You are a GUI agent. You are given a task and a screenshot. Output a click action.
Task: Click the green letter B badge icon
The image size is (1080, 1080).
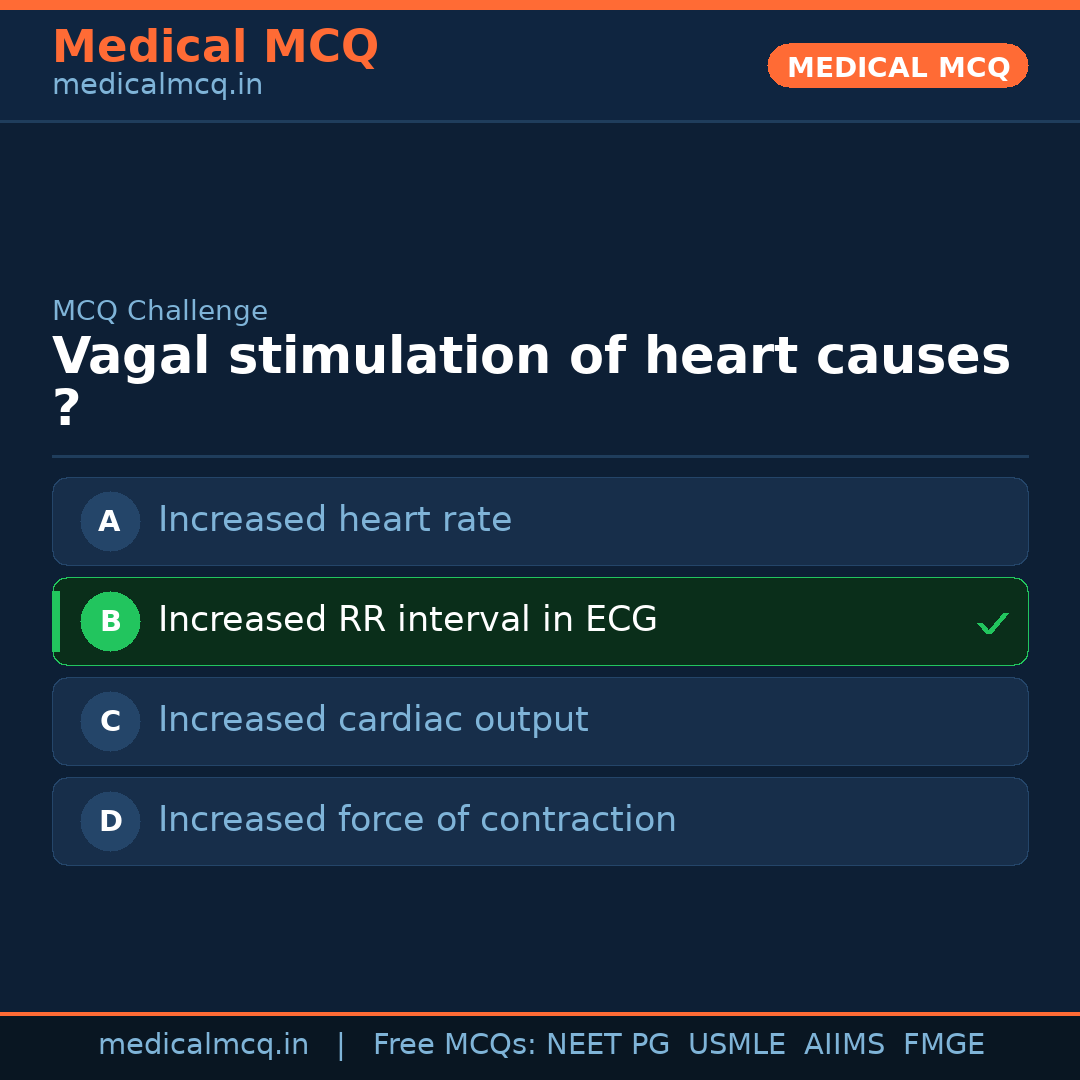pos(110,621)
